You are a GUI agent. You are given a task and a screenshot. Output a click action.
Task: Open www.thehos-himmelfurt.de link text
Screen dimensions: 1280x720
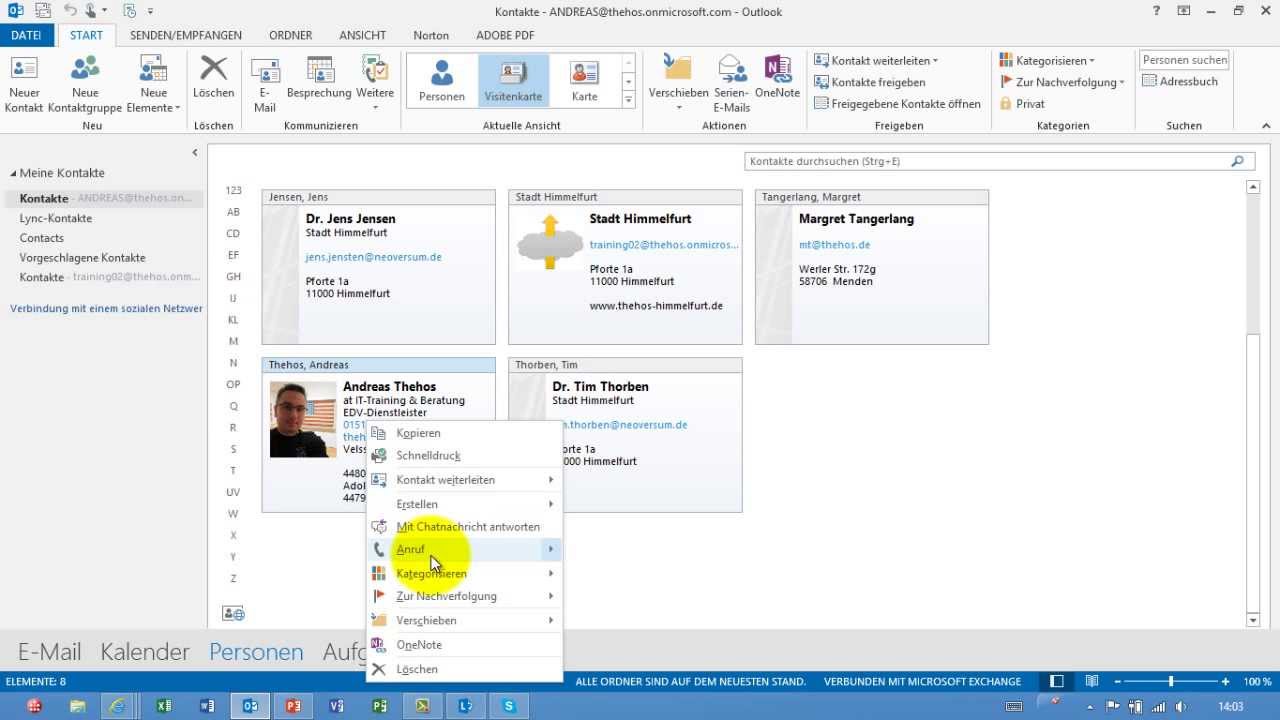pyautogui.click(x=656, y=305)
